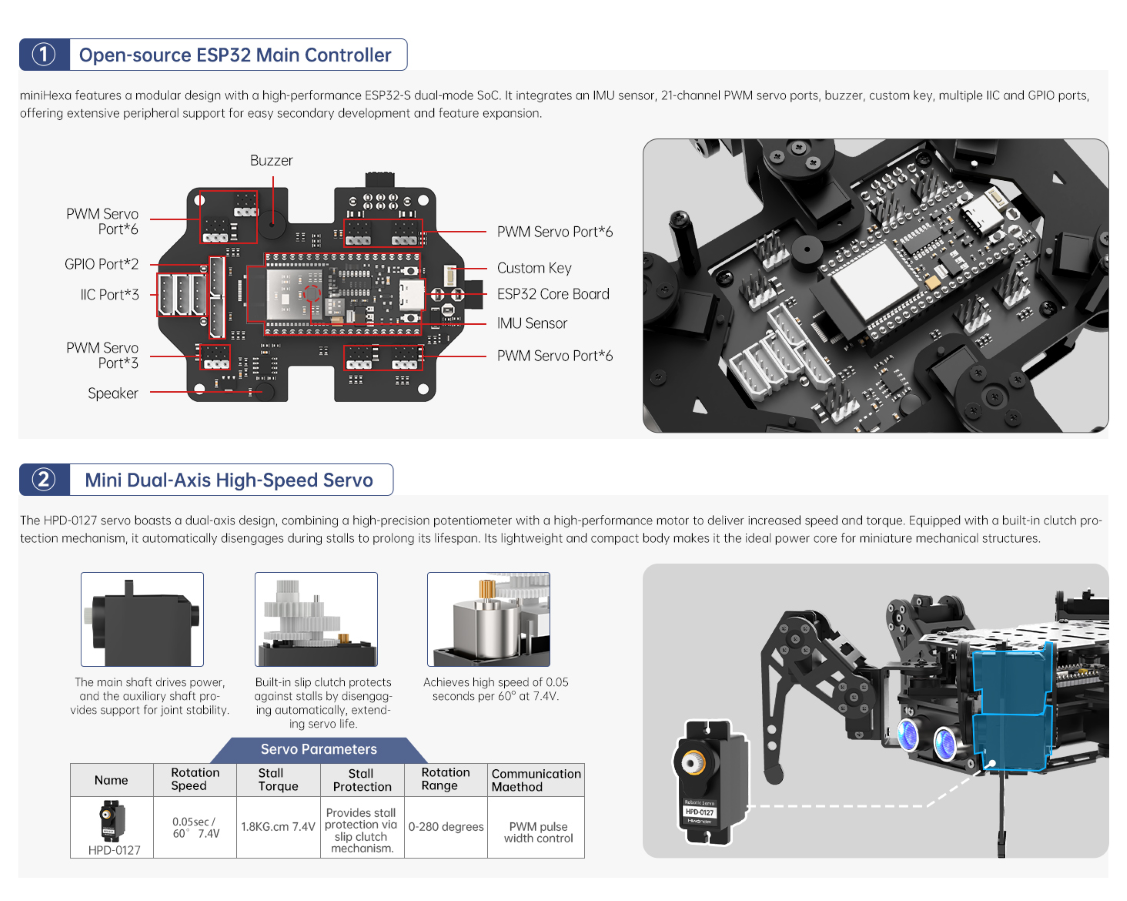Select the Servo Parameters table header tab
The height and width of the screenshot is (901, 1127).
tap(319, 749)
